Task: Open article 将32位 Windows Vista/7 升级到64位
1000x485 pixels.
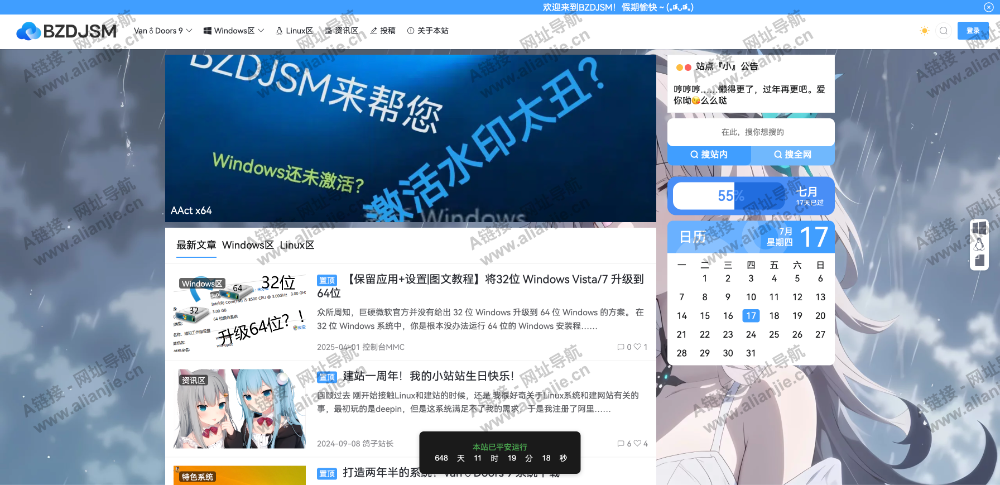Action: point(480,286)
